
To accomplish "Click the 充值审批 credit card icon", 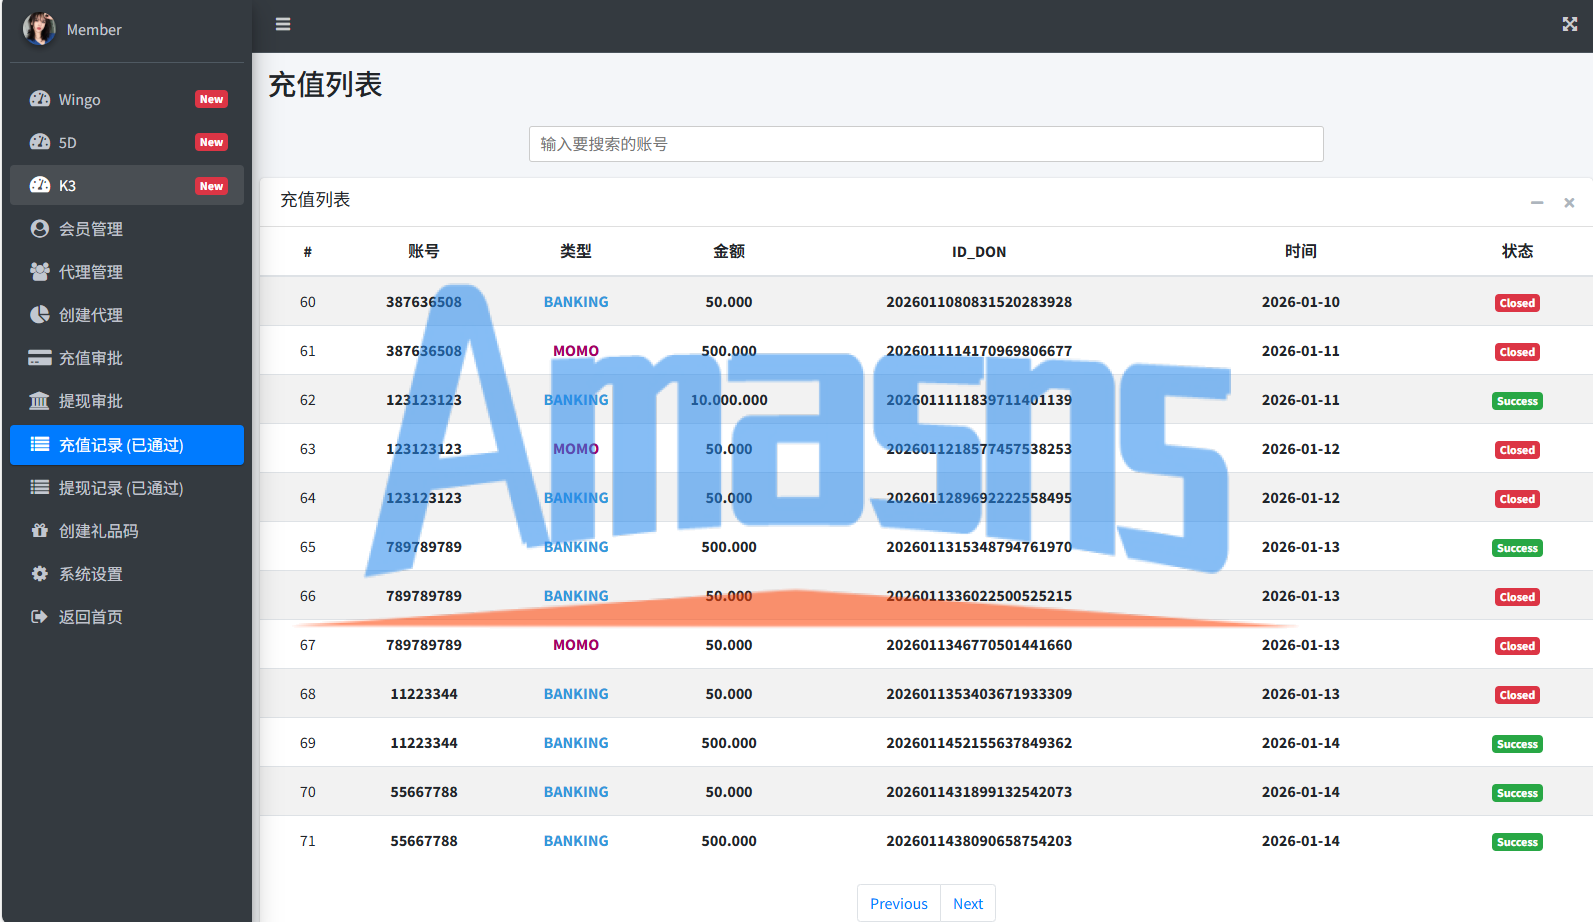I will [40, 357].
